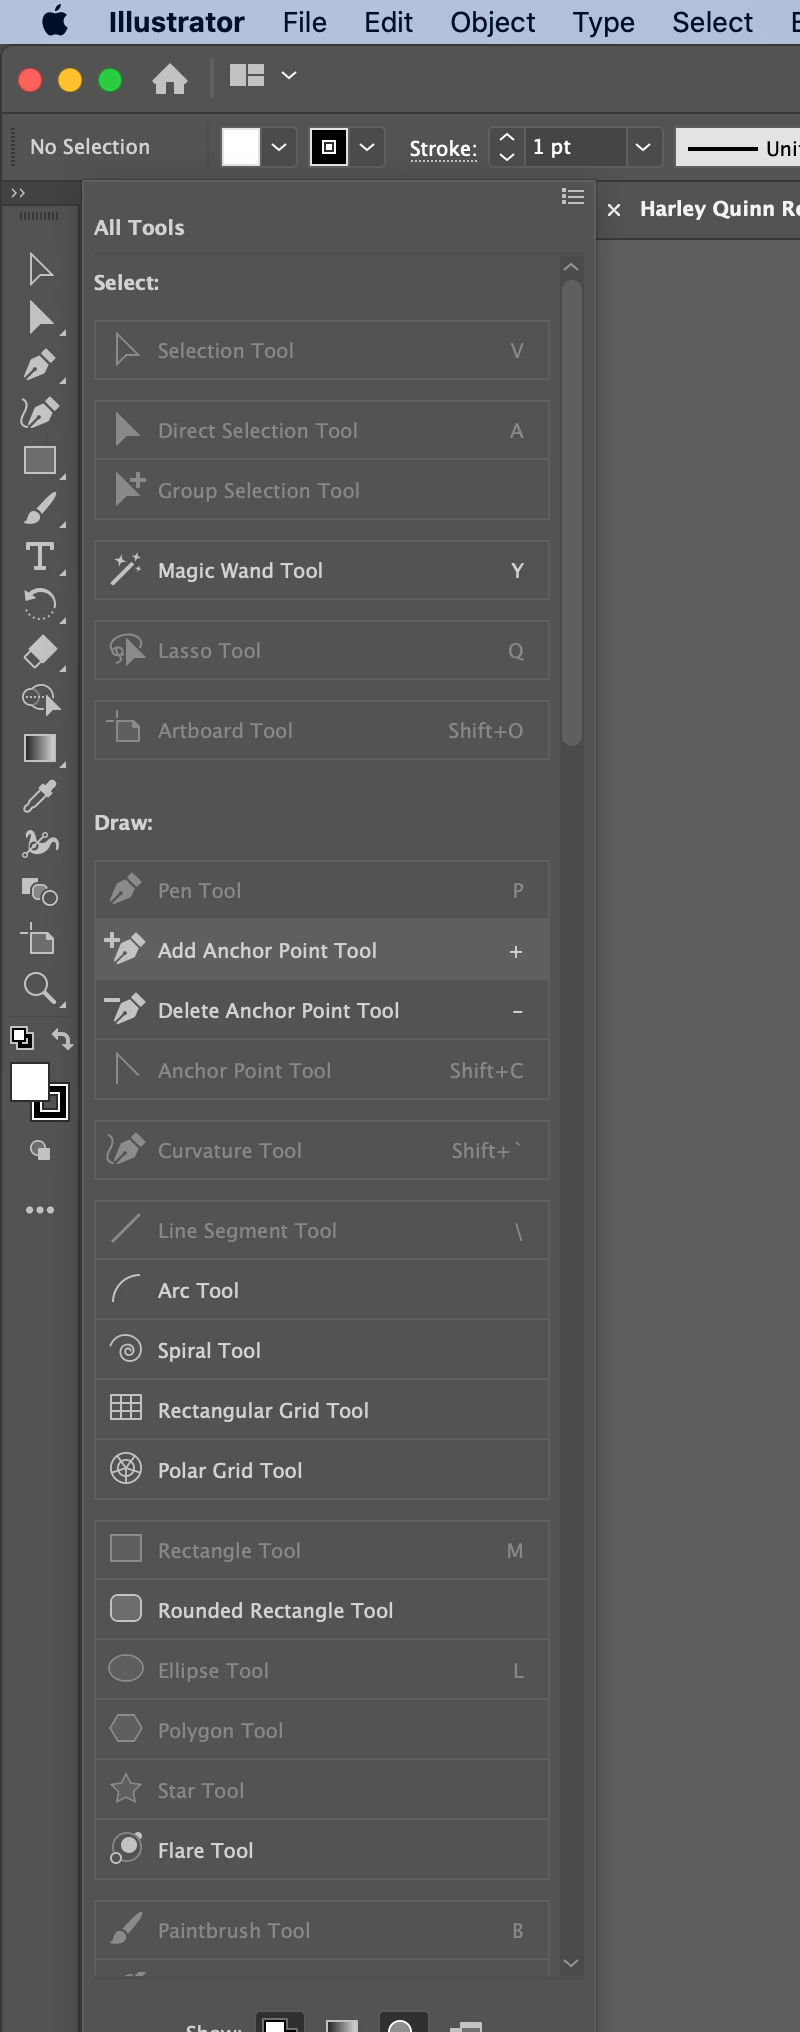This screenshot has width=800, height=2032.
Task: Open the stroke weight dropdown next to 1 pt
Action: point(643,147)
